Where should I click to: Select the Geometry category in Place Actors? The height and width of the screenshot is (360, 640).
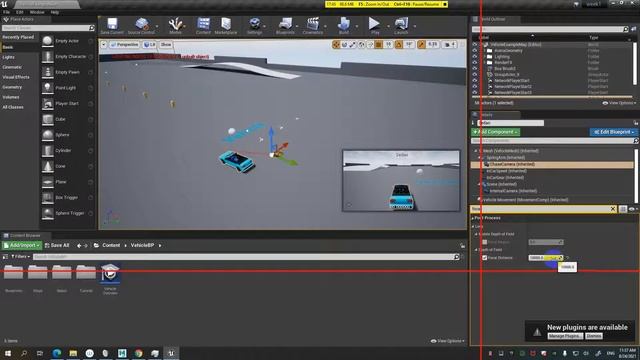[12, 87]
